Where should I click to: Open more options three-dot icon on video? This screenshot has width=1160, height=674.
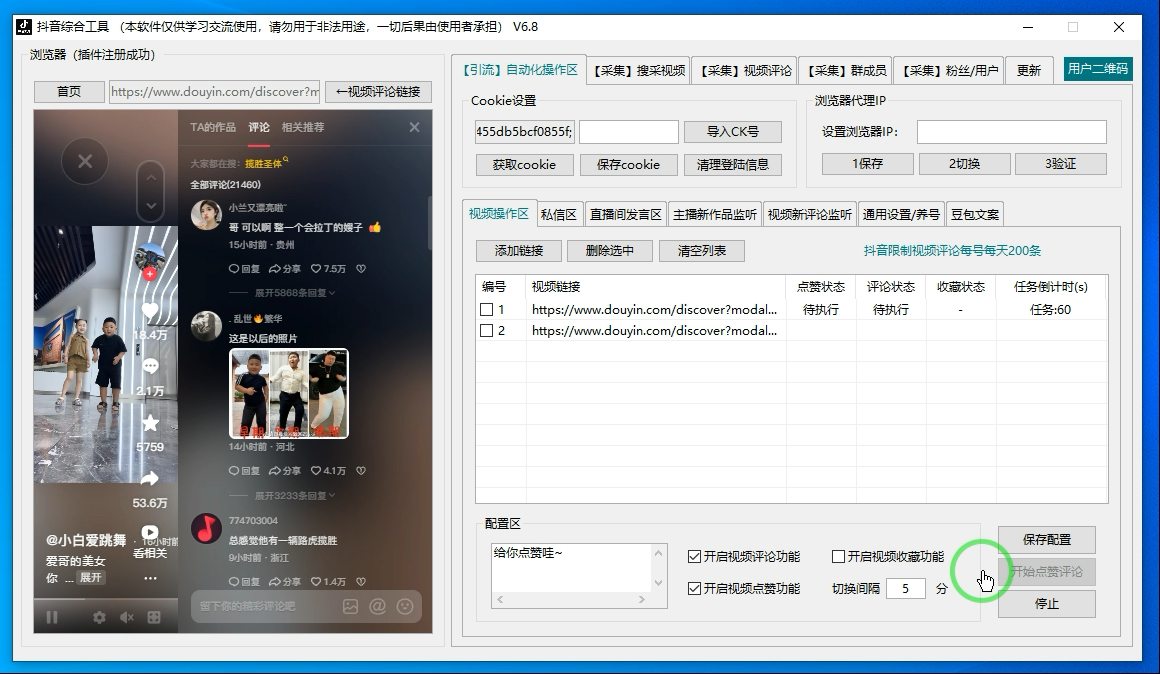[x=150, y=578]
